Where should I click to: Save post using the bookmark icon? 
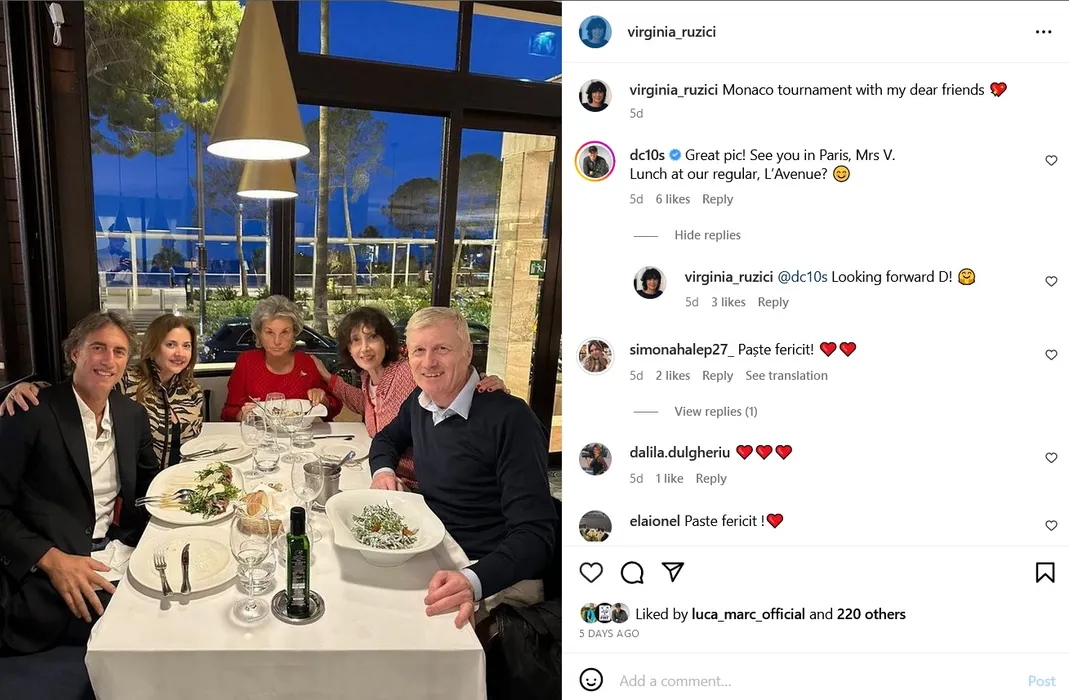[1044, 573]
